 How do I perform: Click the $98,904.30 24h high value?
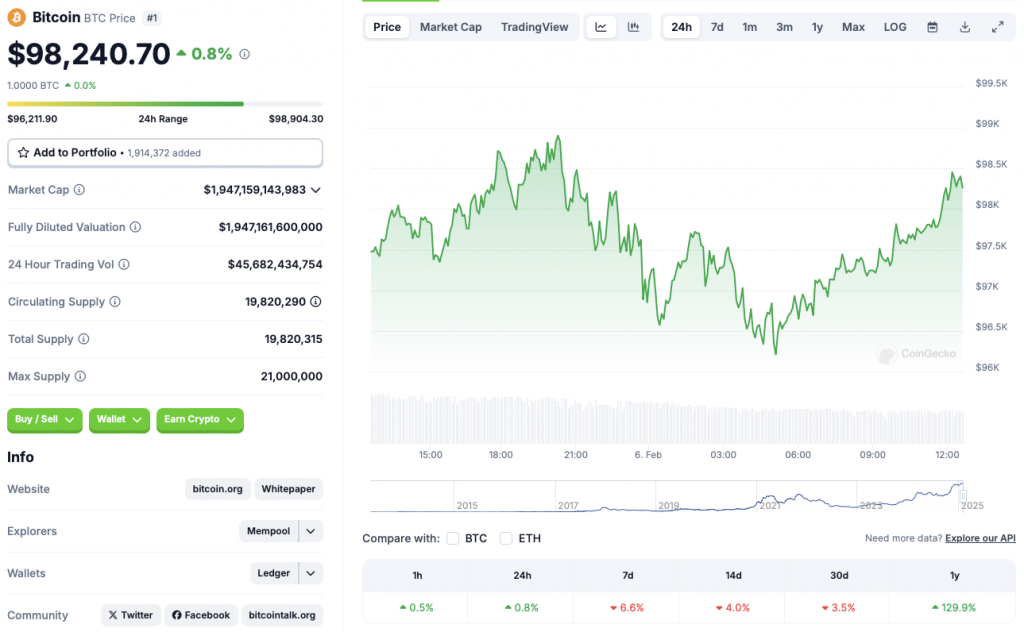coord(296,119)
